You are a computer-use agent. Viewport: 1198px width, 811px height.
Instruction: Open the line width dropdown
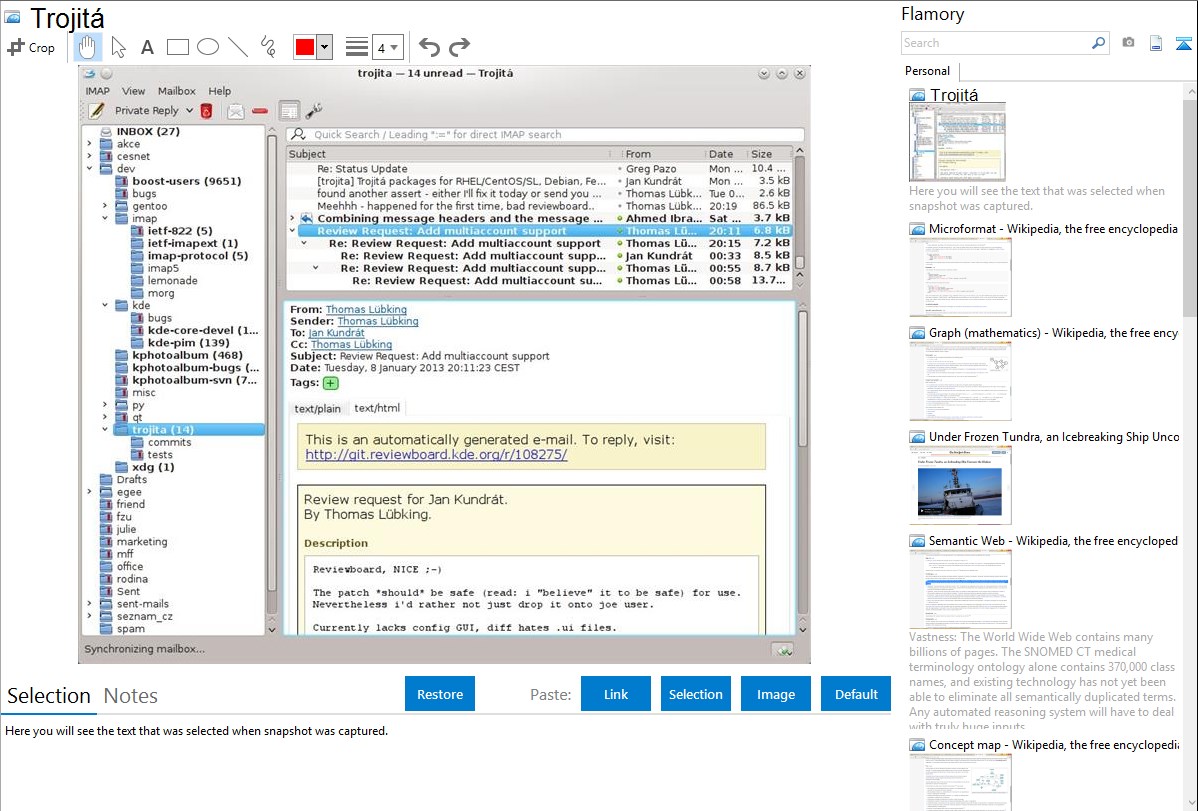388,47
